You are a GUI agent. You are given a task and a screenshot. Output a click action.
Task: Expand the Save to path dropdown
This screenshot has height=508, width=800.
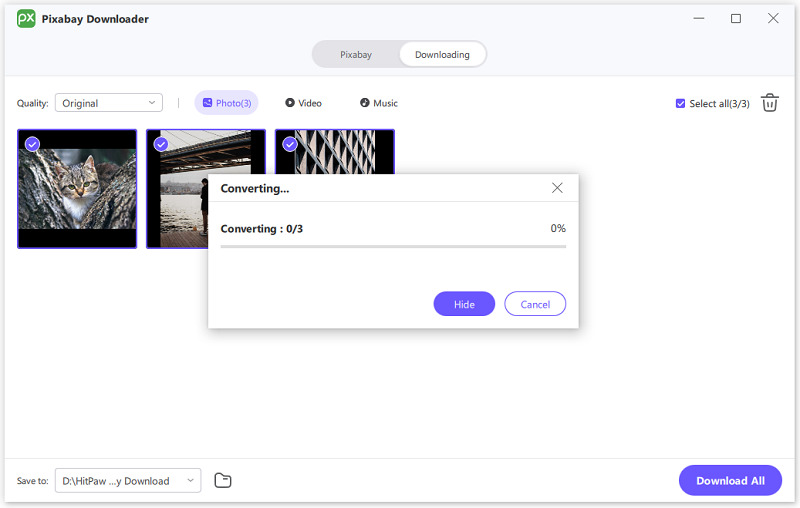coord(128,480)
